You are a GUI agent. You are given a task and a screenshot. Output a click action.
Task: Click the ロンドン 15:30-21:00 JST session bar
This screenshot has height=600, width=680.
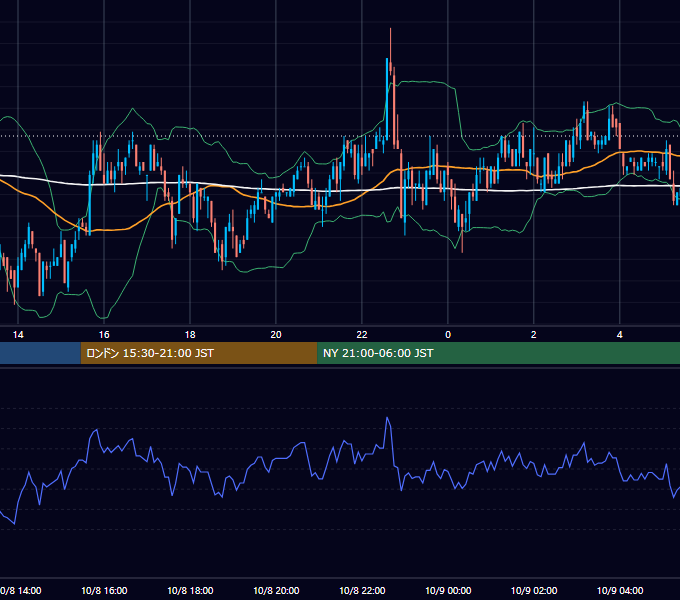[x=199, y=353]
